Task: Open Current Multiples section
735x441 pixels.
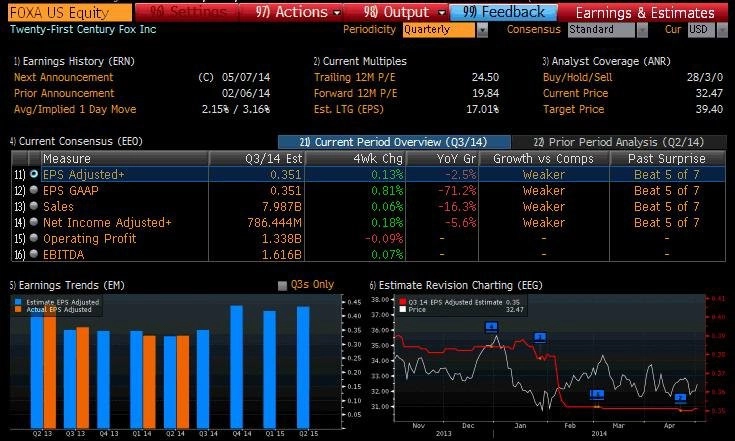Action: pos(360,61)
